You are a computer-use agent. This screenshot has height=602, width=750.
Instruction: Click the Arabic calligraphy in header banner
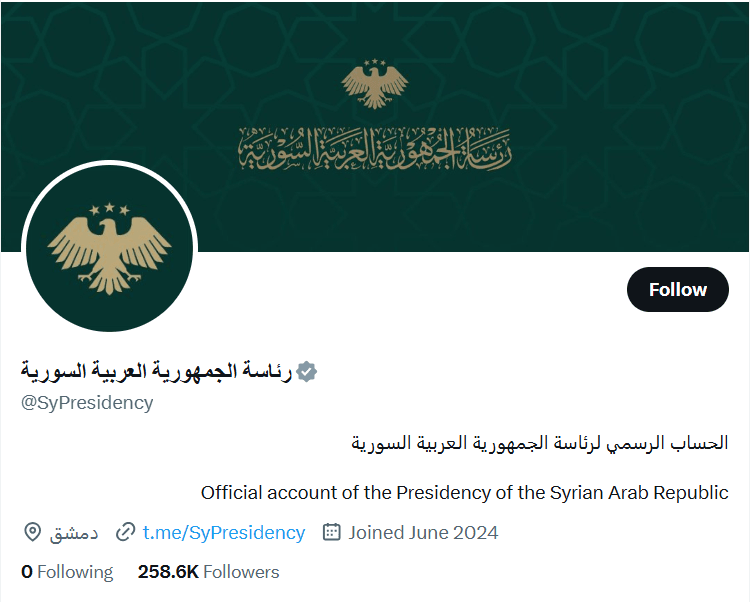click(375, 148)
